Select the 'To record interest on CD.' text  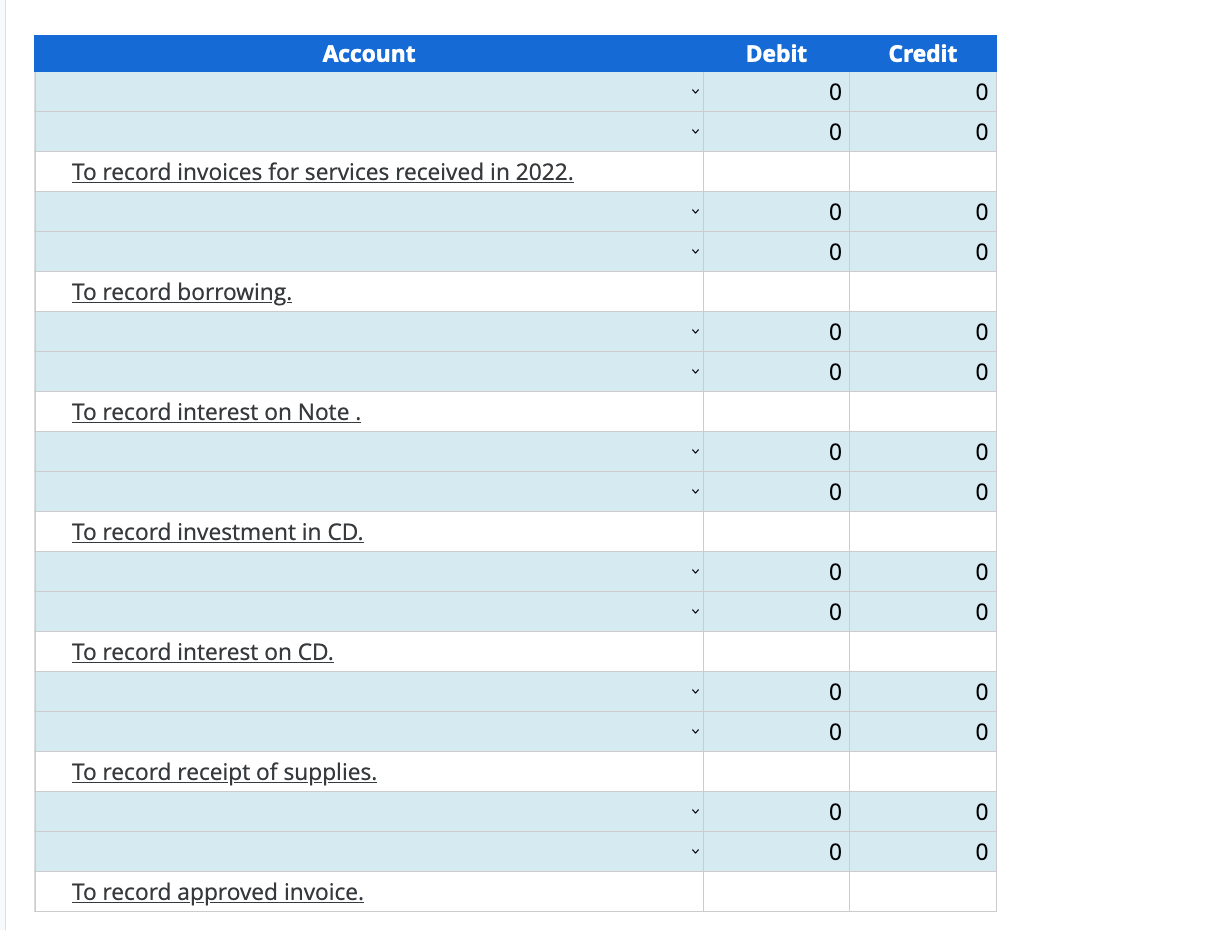[203, 652]
